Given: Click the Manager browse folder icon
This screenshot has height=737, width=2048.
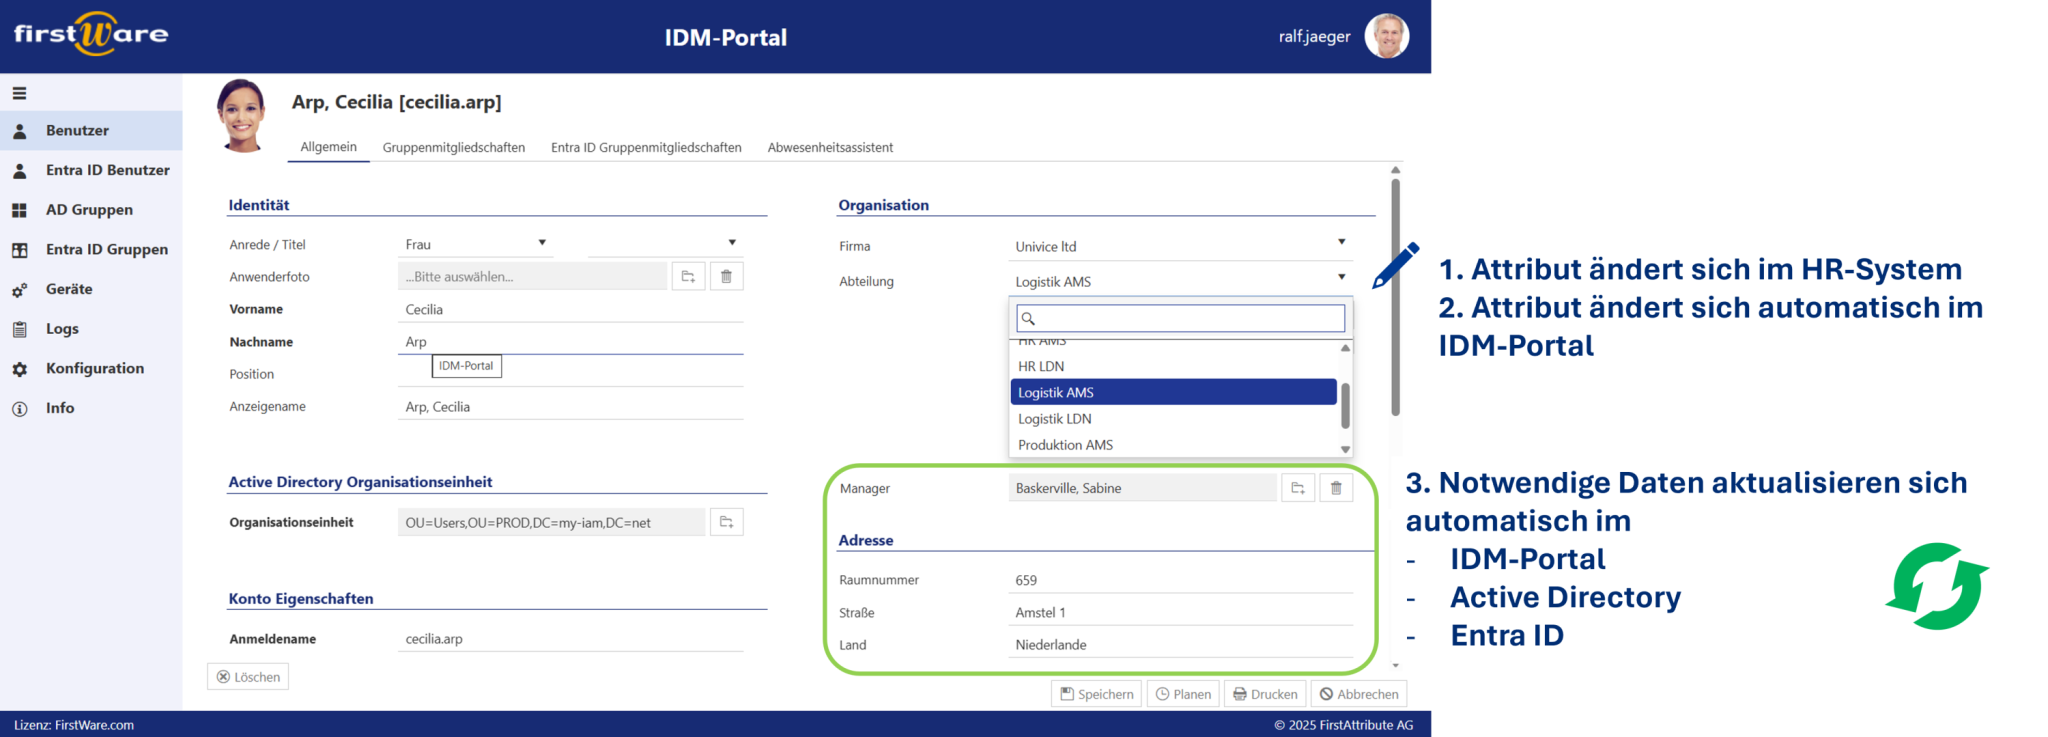Looking at the screenshot, I should [1298, 488].
